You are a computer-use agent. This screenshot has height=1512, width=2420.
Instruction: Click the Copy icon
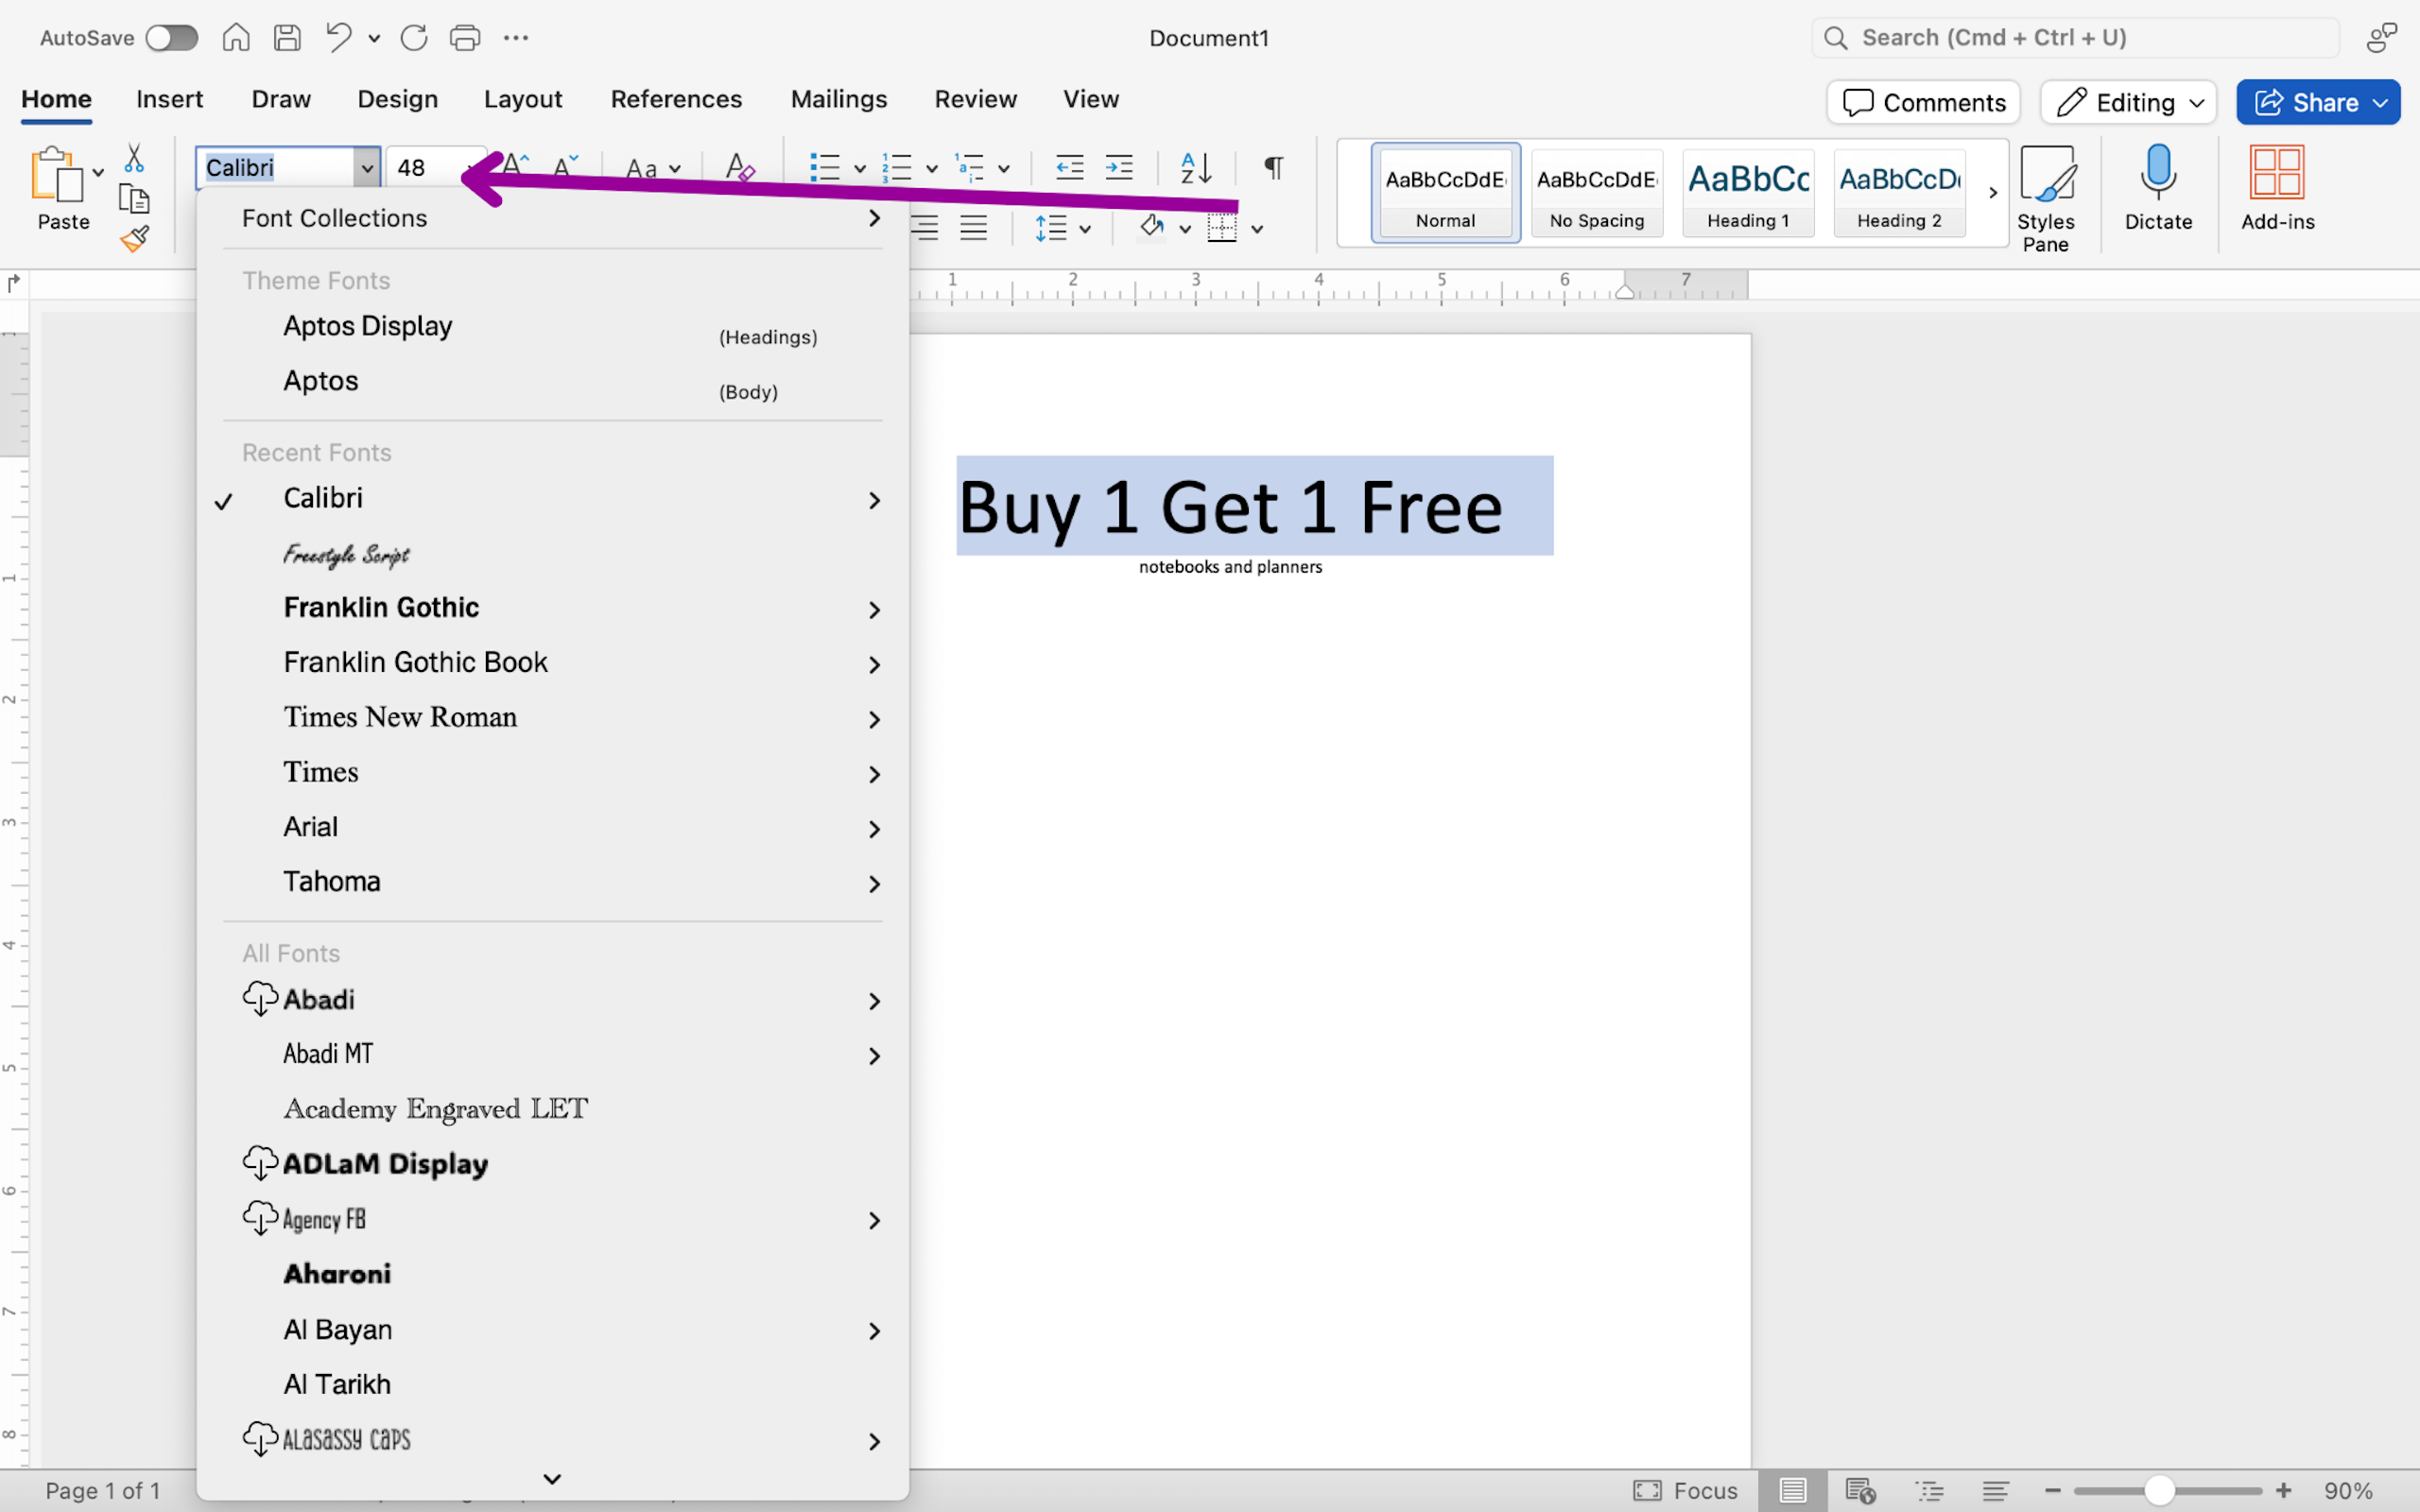(134, 199)
